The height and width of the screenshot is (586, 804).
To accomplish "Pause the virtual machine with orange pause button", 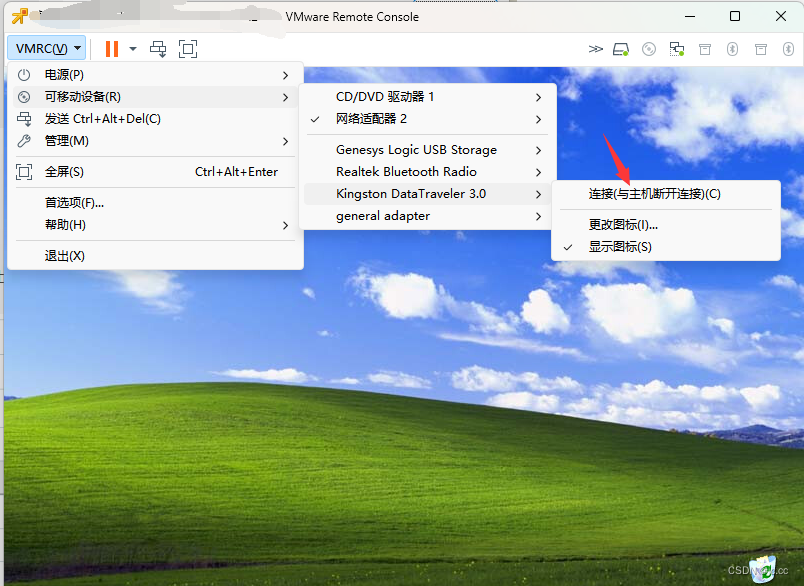I will pyautogui.click(x=112, y=49).
